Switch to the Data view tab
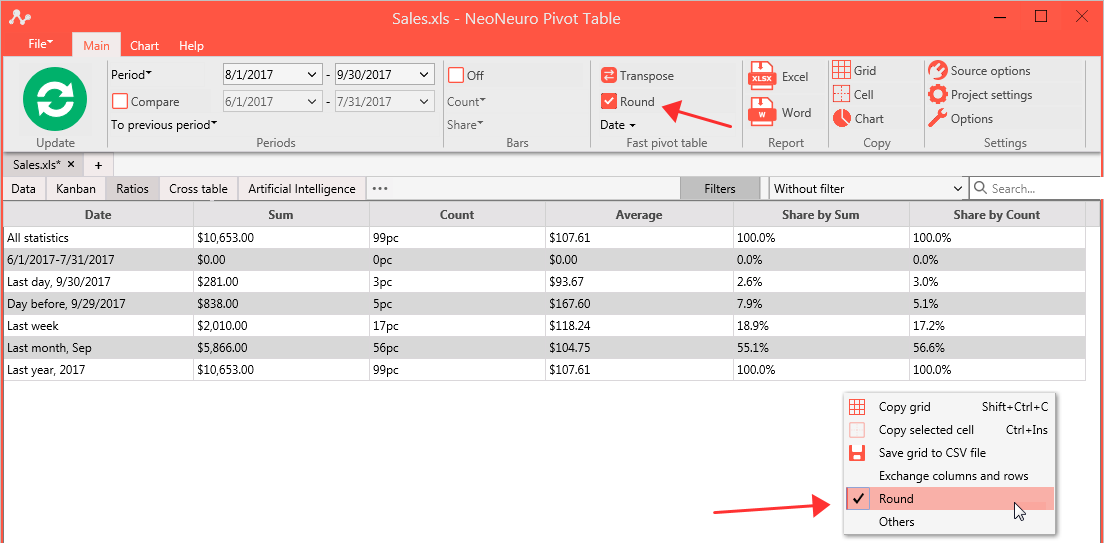 (23, 189)
